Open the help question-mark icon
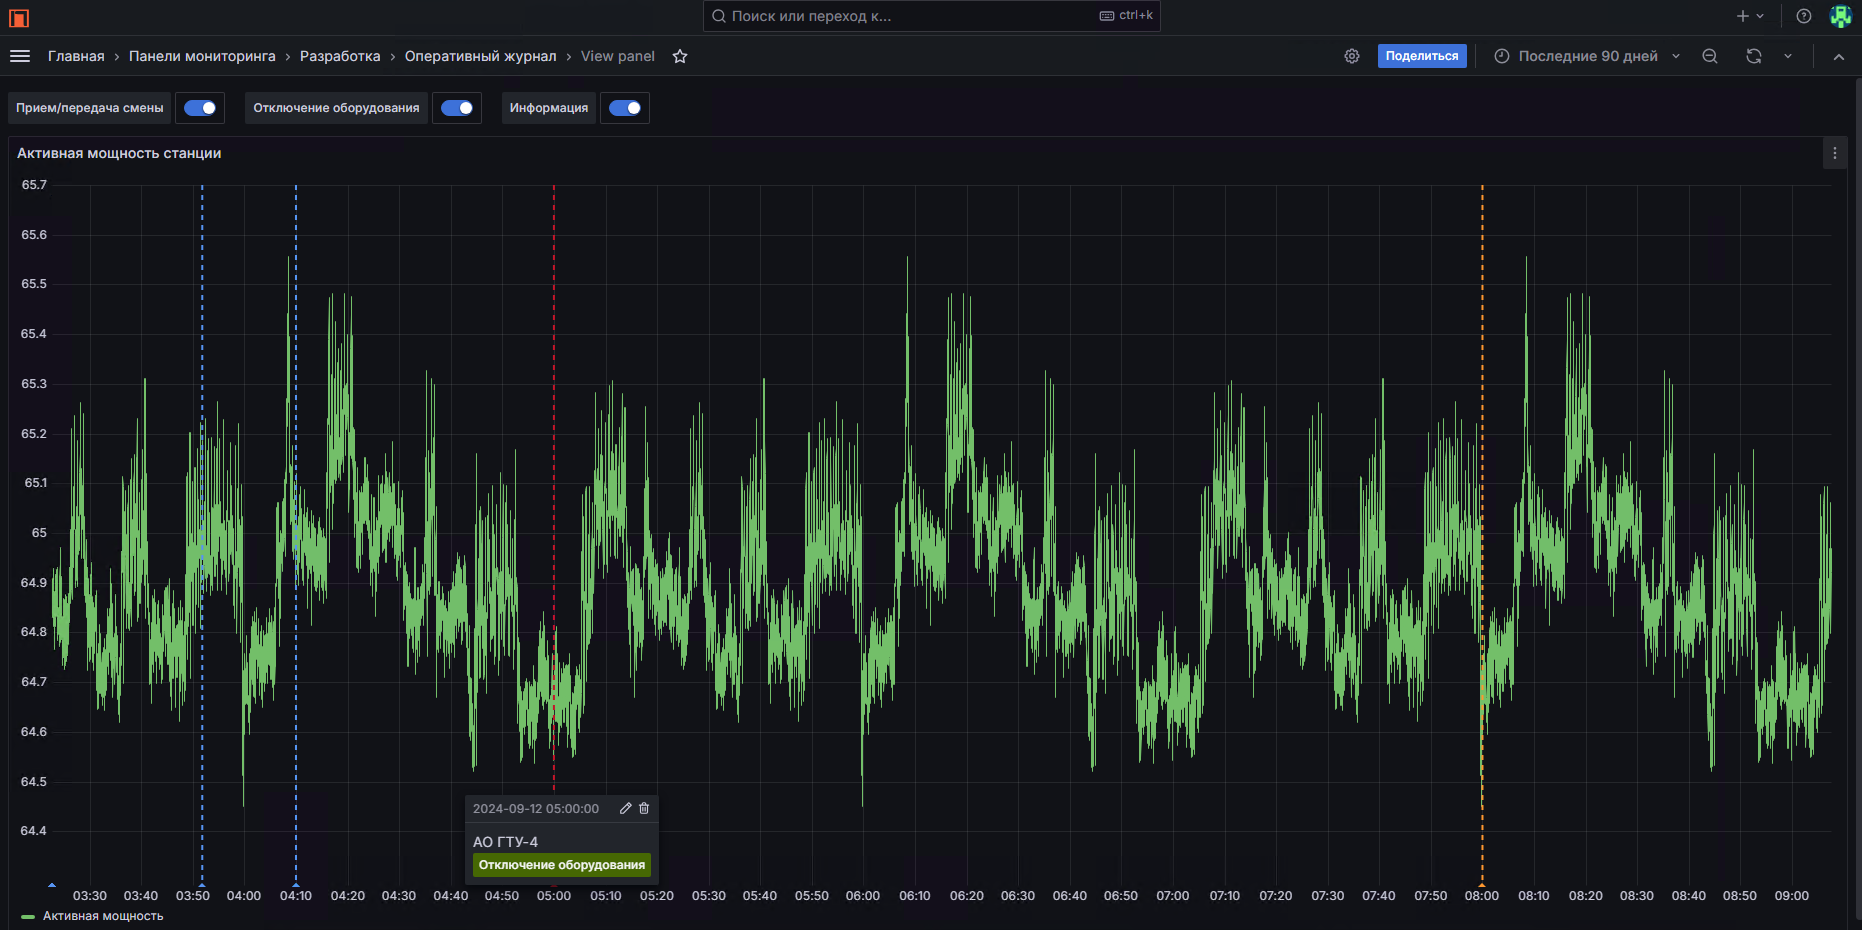The height and width of the screenshot is (930, 1862). [x=1803, y=16]
